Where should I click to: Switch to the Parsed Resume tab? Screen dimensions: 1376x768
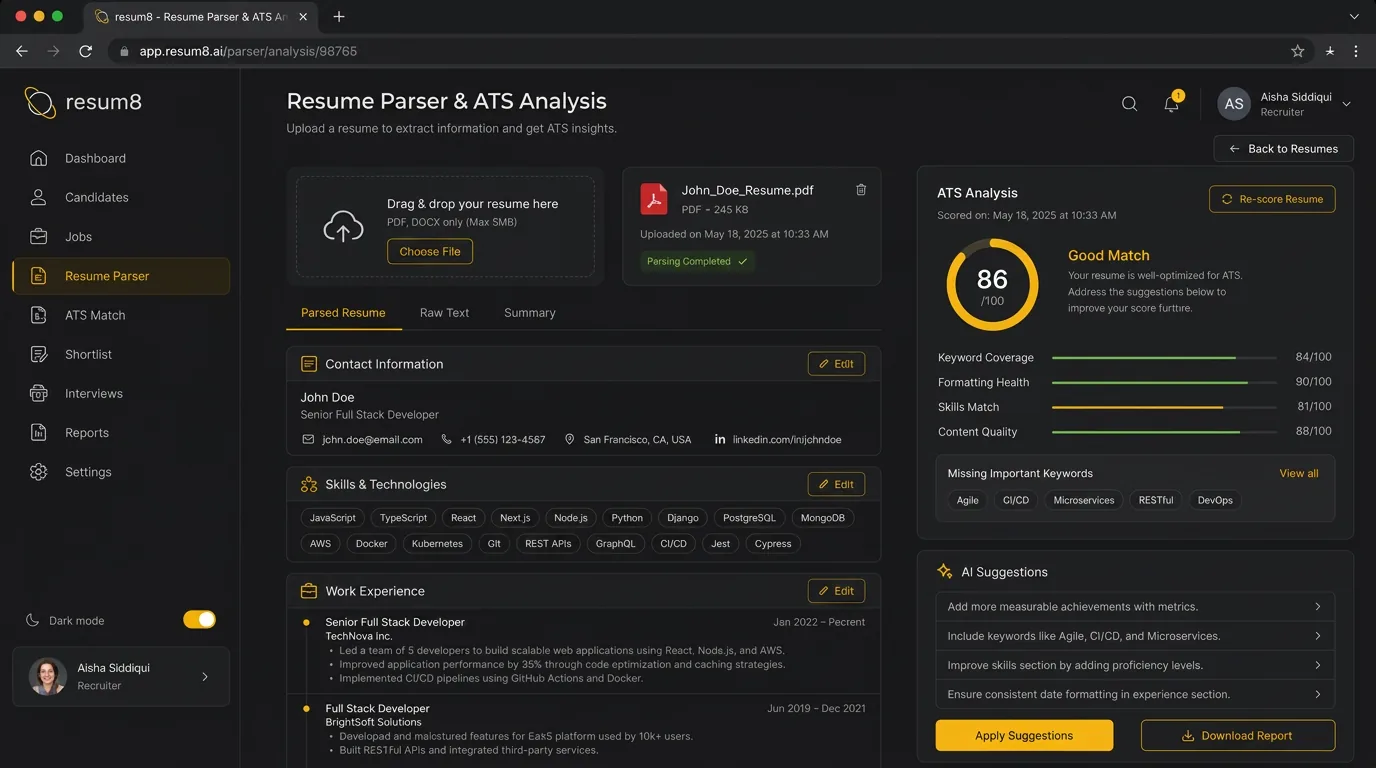point(343,313)
